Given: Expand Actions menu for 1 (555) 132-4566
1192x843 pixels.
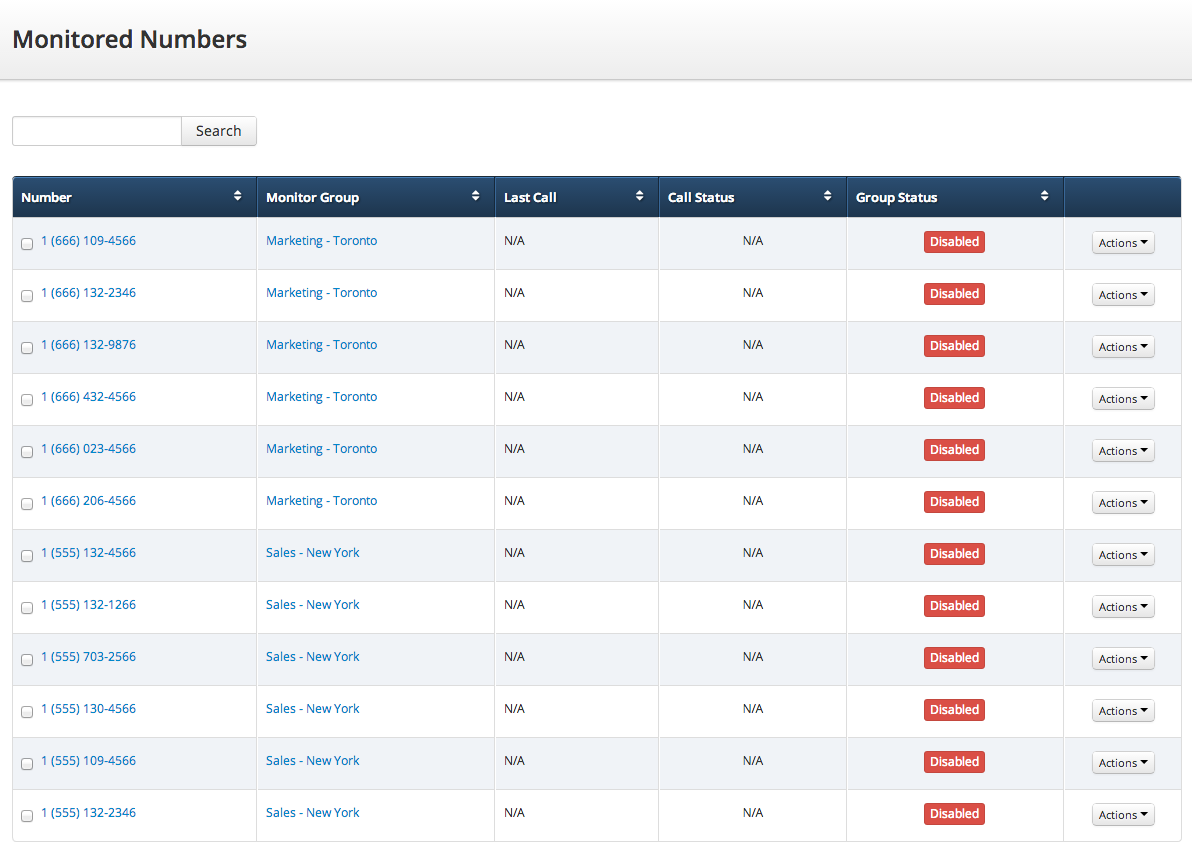Looking at the screenshot, I should click(x=1122, y=555).
